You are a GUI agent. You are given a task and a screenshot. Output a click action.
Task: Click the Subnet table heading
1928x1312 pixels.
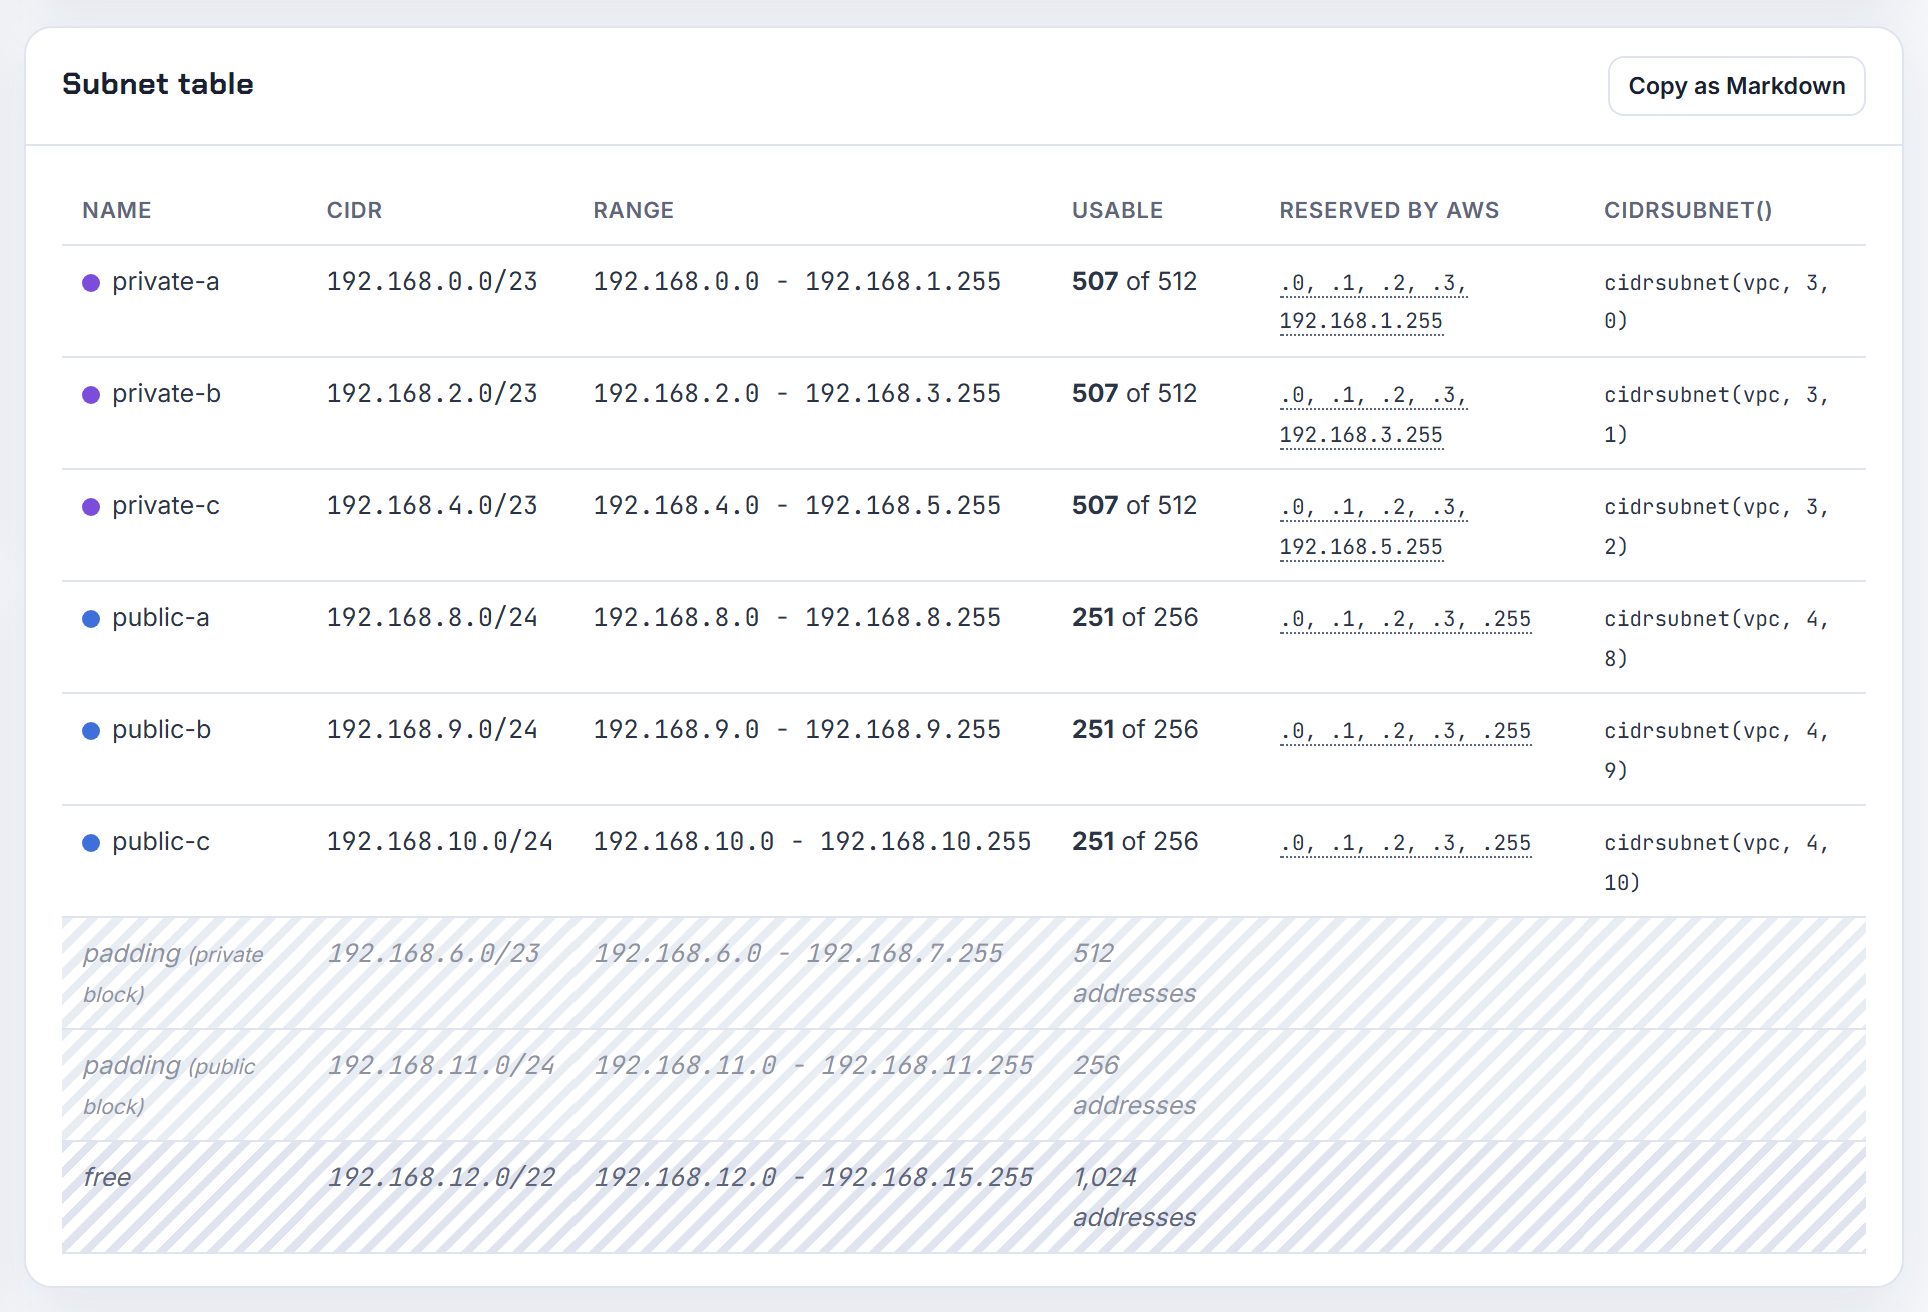158,84
